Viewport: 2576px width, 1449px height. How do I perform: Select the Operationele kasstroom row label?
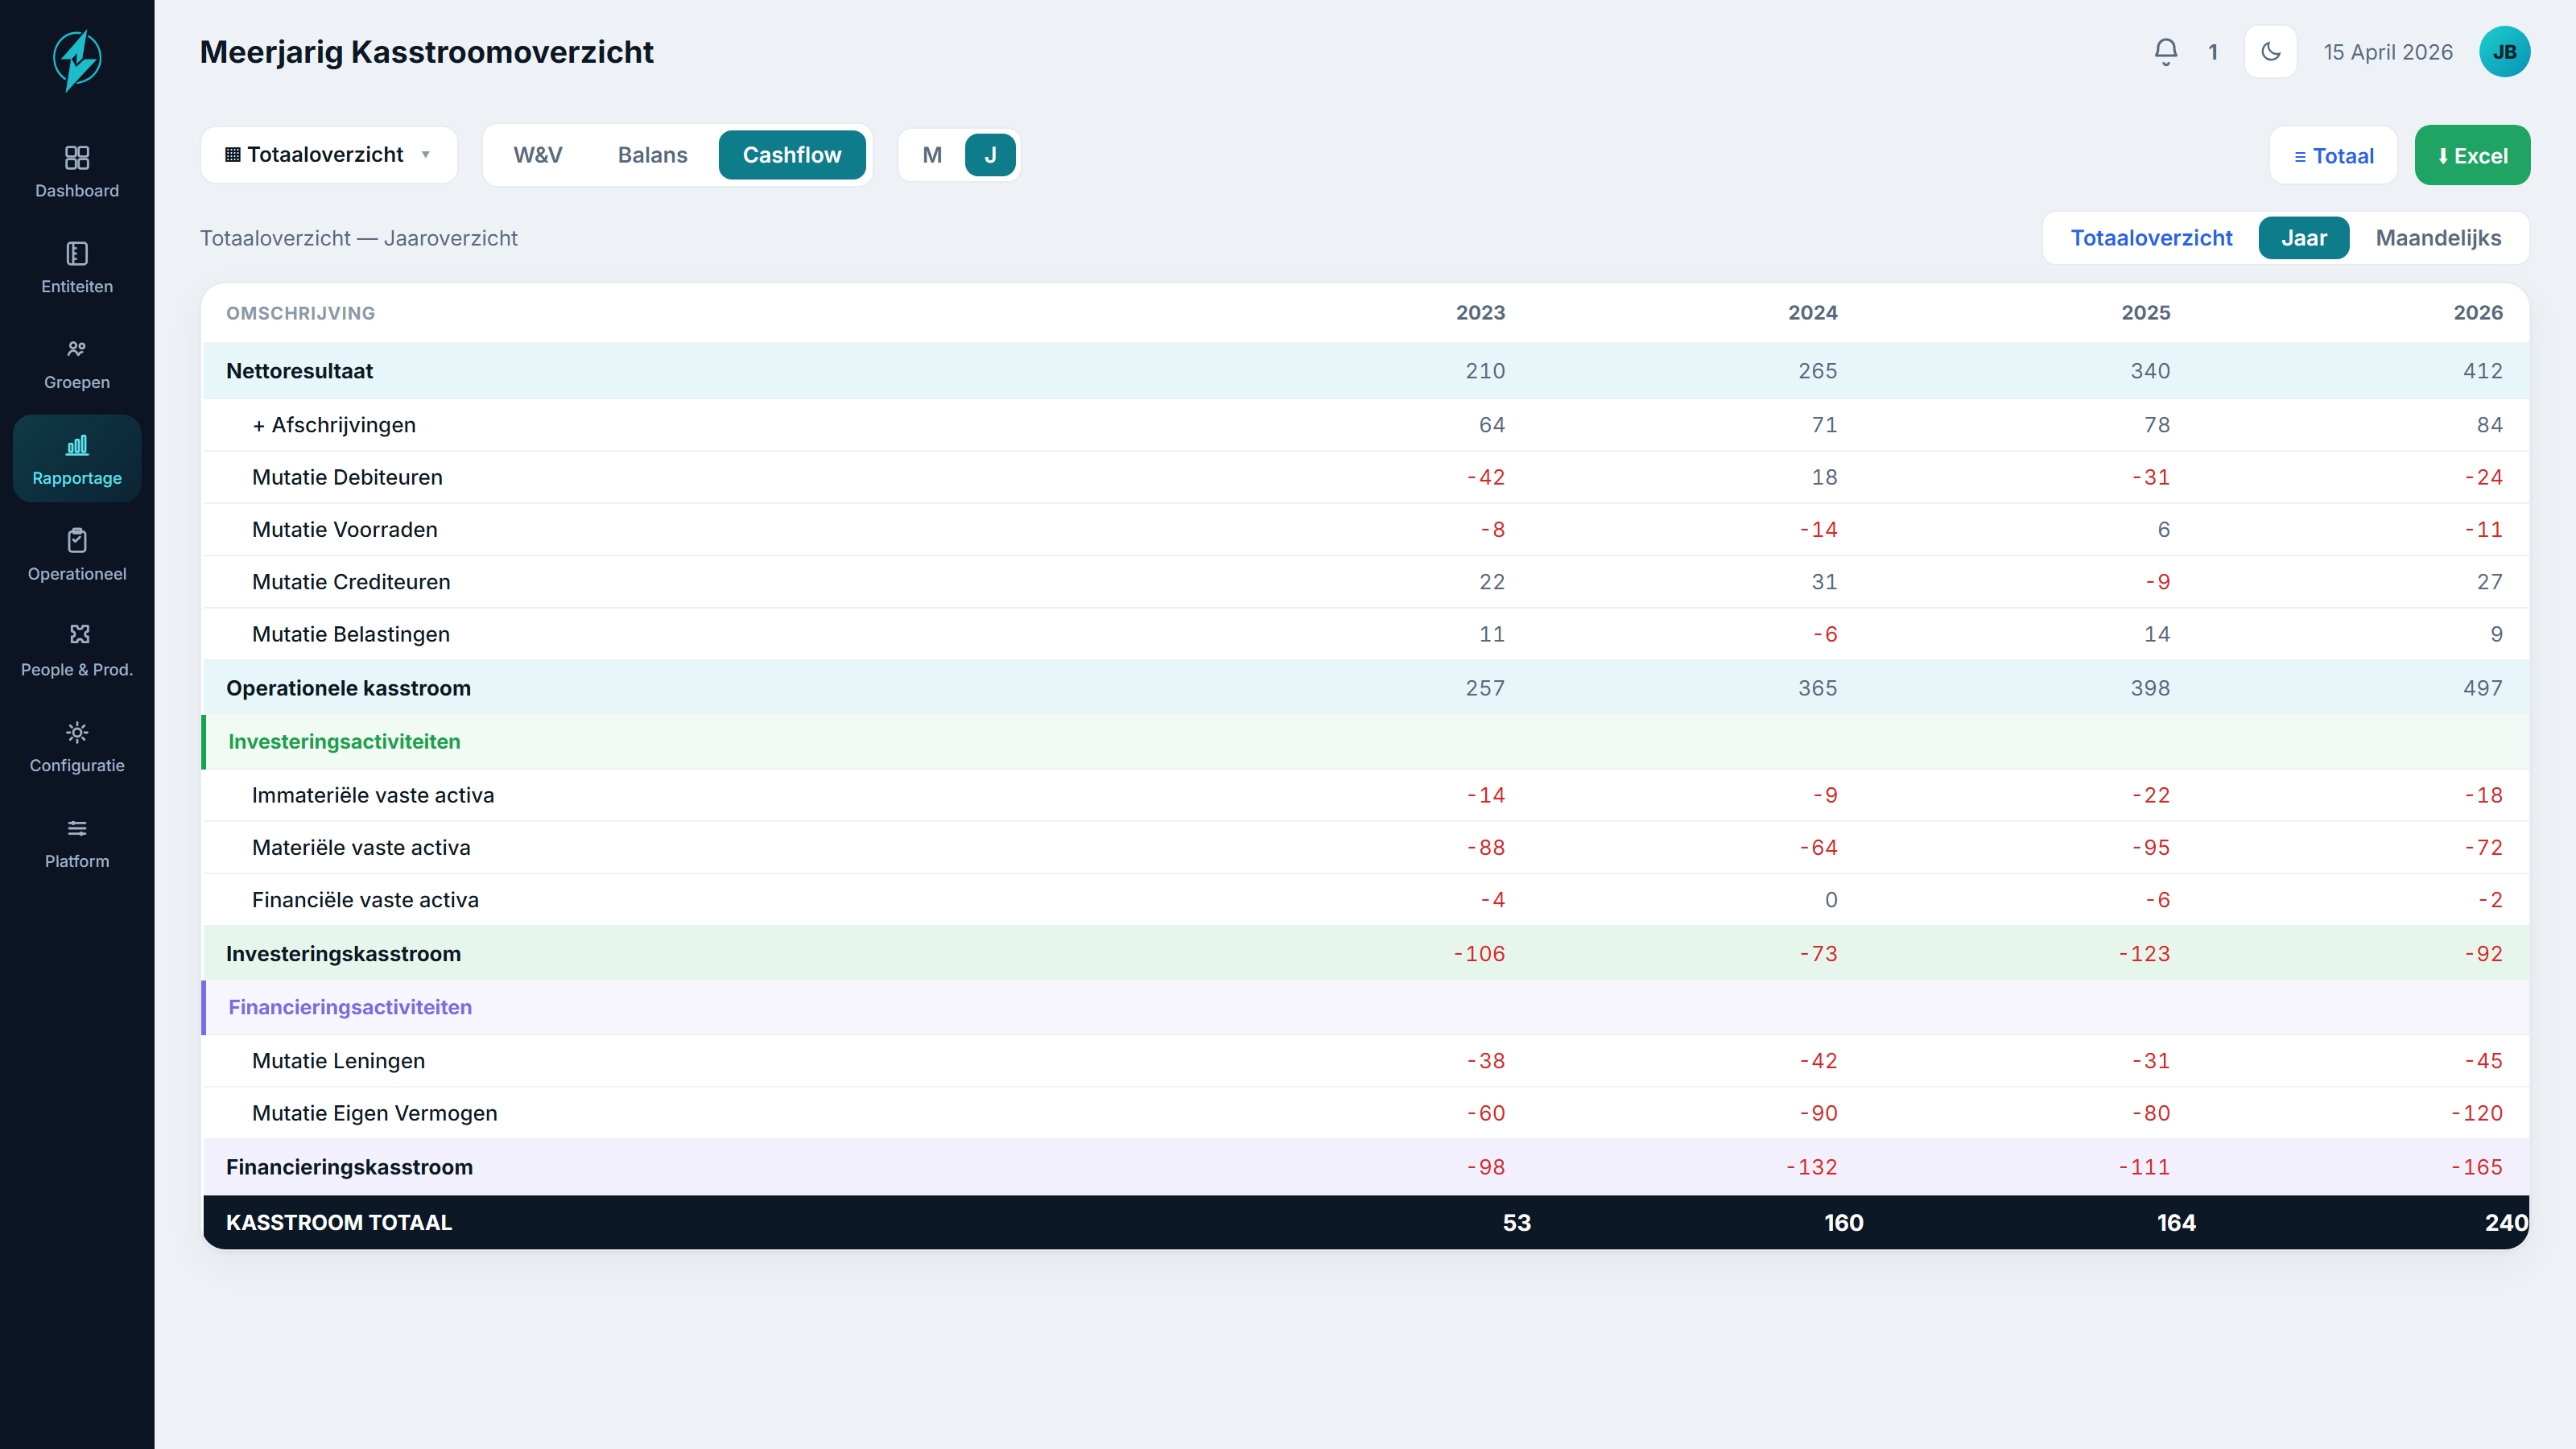[348, 688]
